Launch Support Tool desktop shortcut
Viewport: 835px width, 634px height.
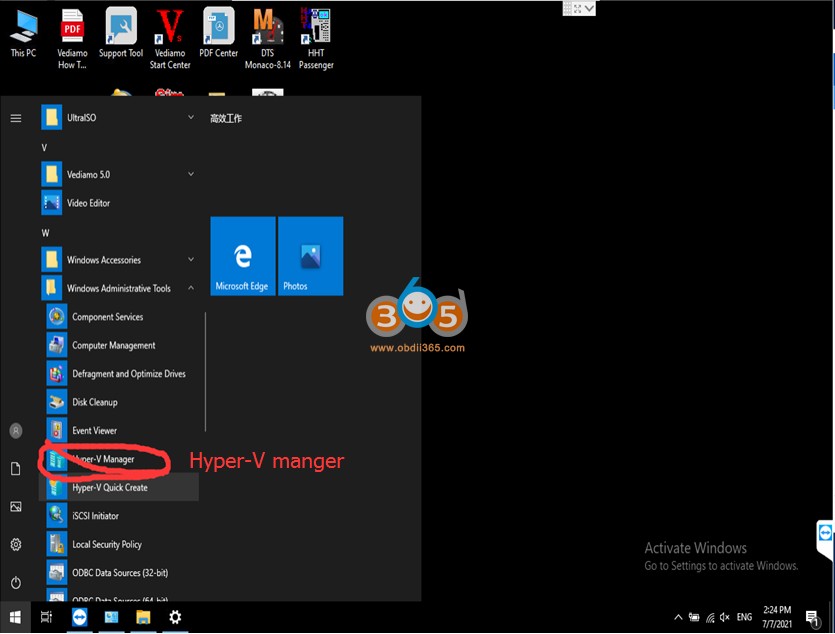pyautogui.click(x=121, y=33)
